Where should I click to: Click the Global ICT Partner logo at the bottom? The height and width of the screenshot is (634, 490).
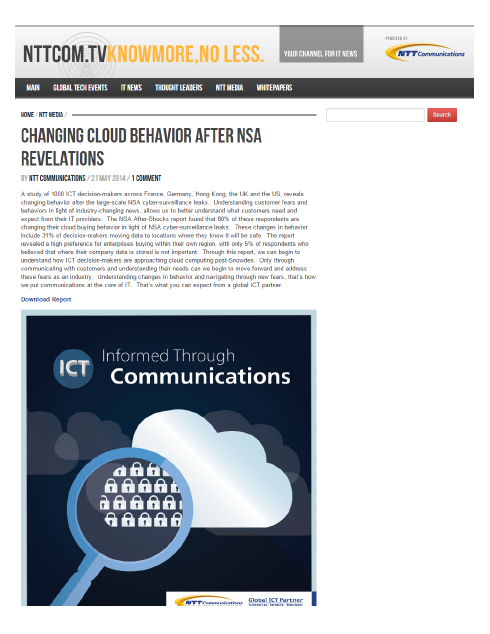click(275, 601)
